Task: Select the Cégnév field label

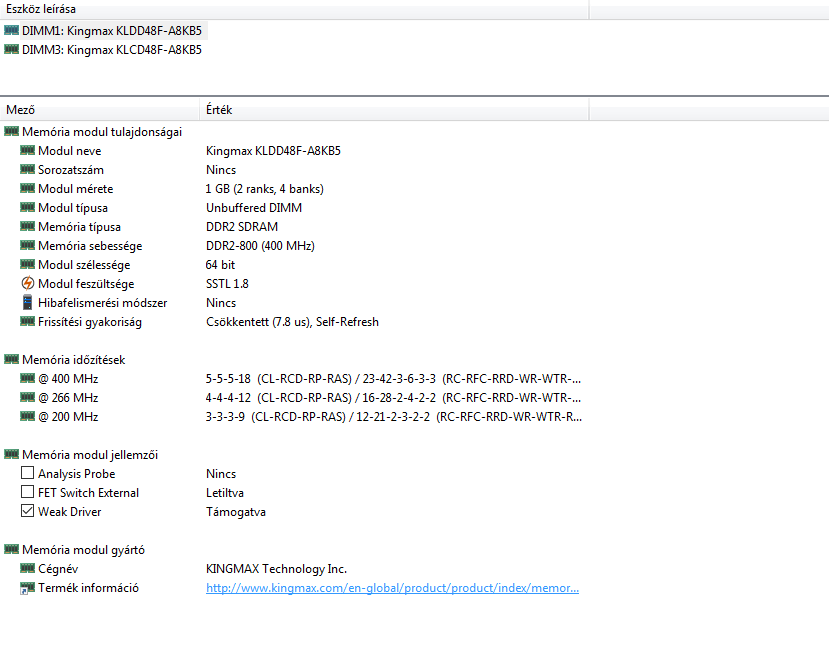Action: tap(58, 569)
